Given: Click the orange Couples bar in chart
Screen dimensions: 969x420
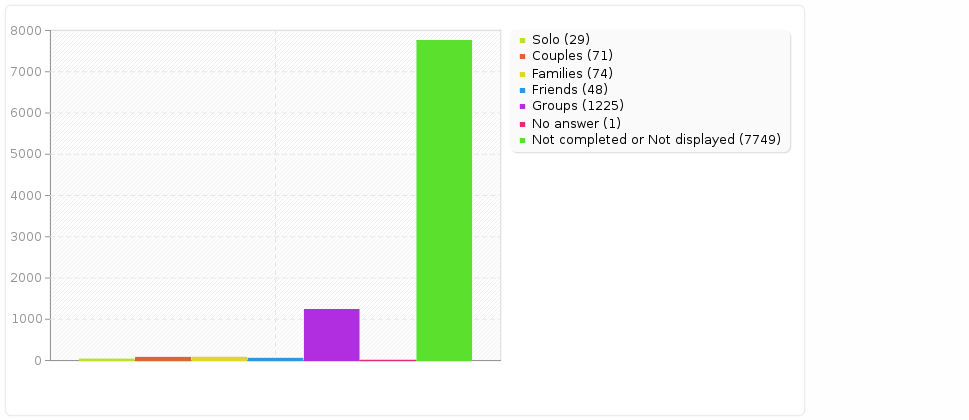Looking at the screenshot, I should coord(163,358).
